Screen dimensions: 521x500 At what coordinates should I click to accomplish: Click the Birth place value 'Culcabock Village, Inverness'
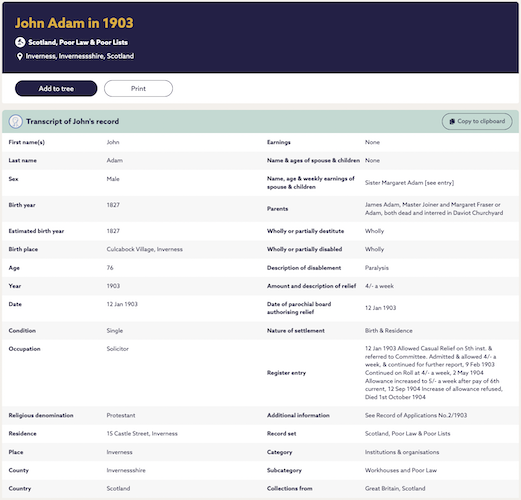click(x=145, y=249)
